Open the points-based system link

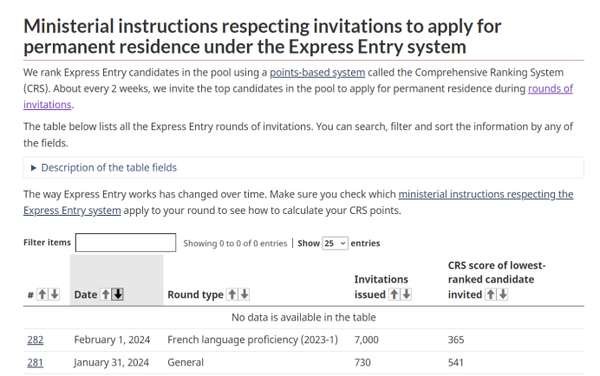click(x=317, y=73)
